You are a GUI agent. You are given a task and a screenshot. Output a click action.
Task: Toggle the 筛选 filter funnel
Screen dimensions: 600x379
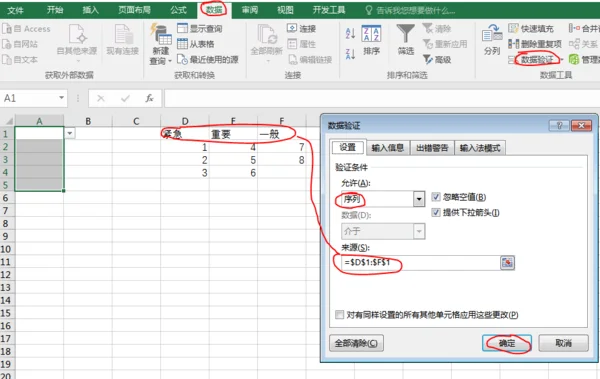point(406,39)
